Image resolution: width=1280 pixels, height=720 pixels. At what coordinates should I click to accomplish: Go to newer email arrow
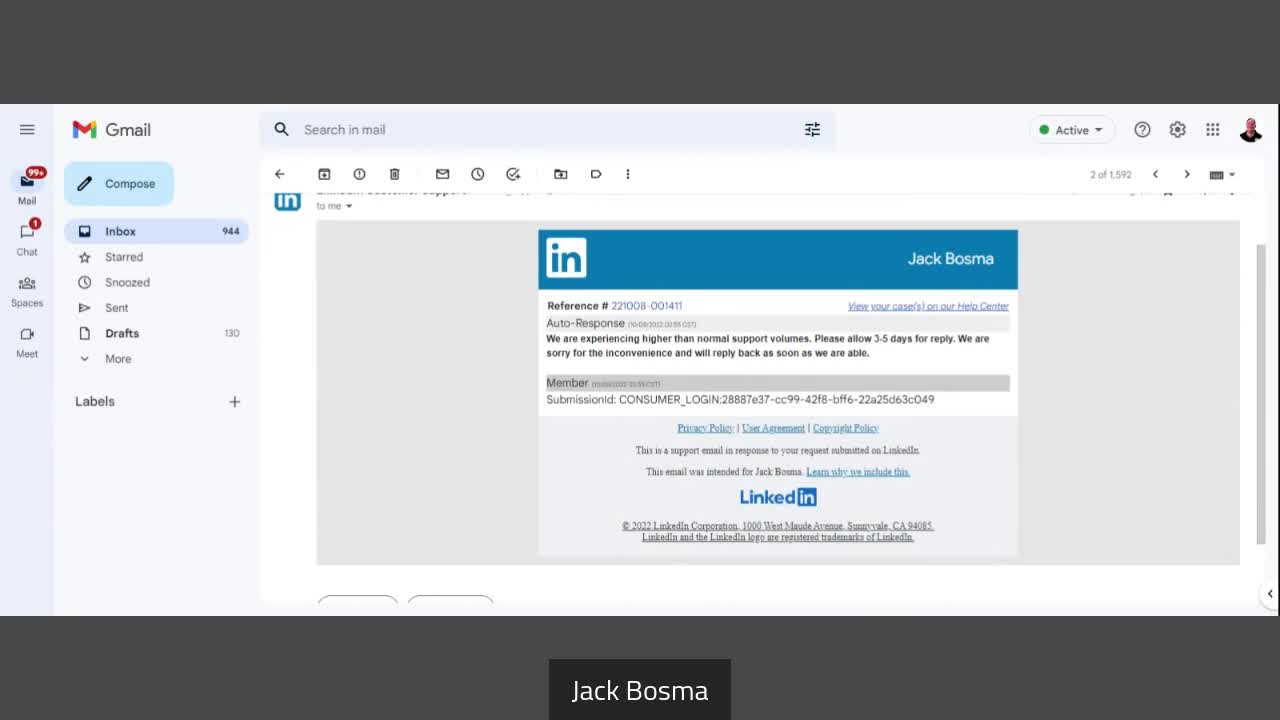[1155, 174]
